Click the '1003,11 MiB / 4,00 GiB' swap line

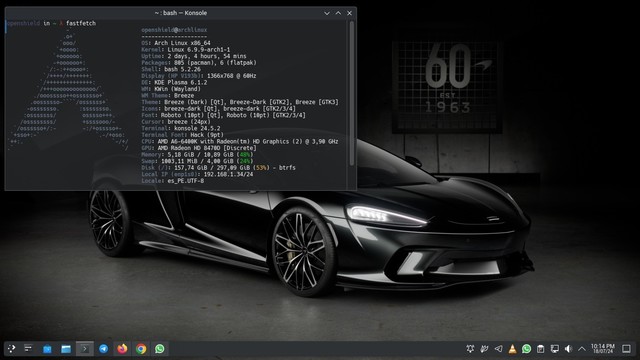(x=197, y=161)
